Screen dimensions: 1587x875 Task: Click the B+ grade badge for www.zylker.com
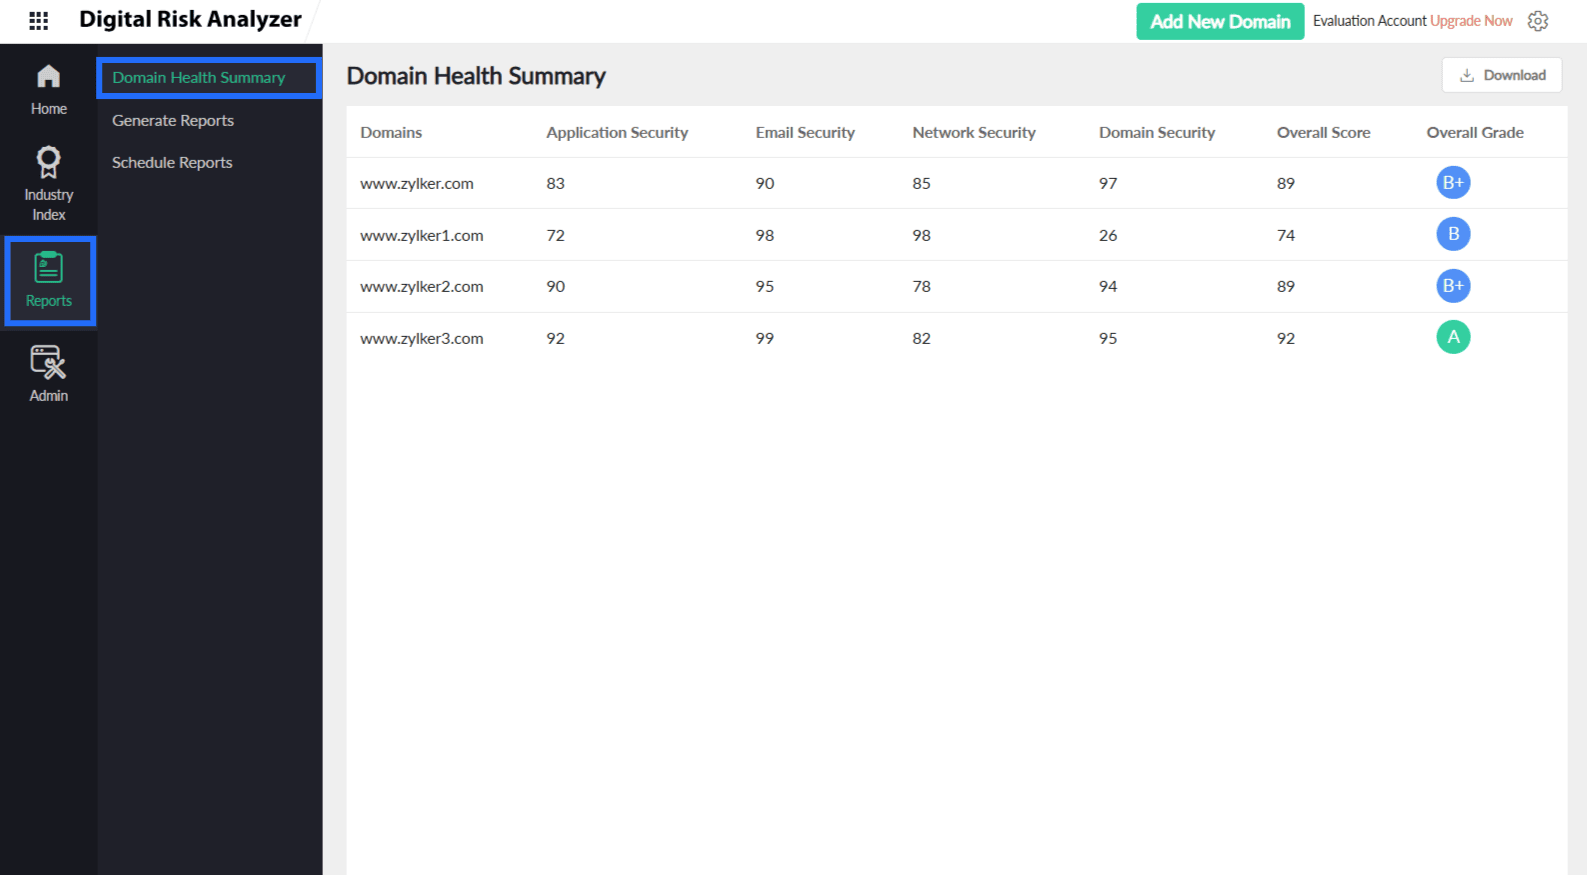[x=1453, y=183]
